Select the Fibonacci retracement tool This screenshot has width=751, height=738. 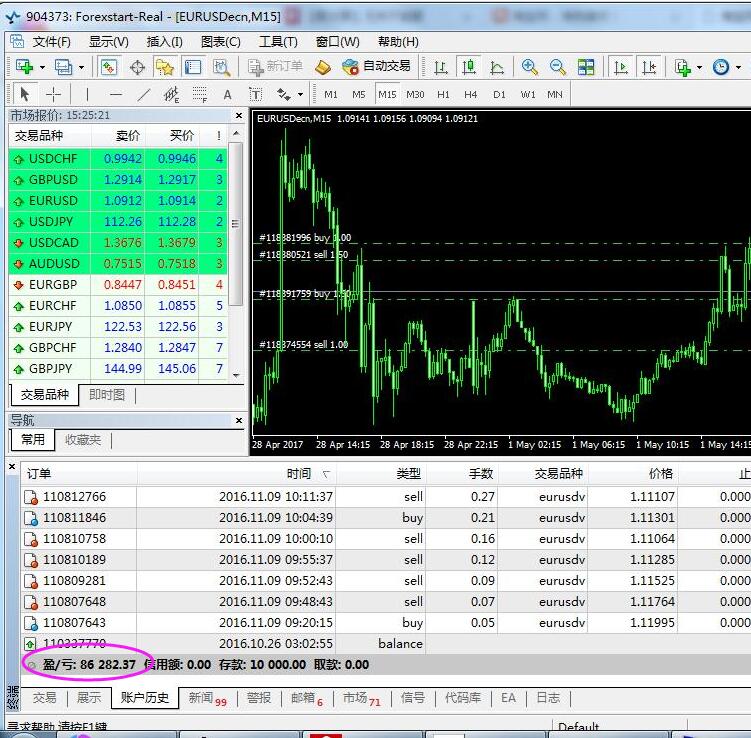(x=199, y=94)
